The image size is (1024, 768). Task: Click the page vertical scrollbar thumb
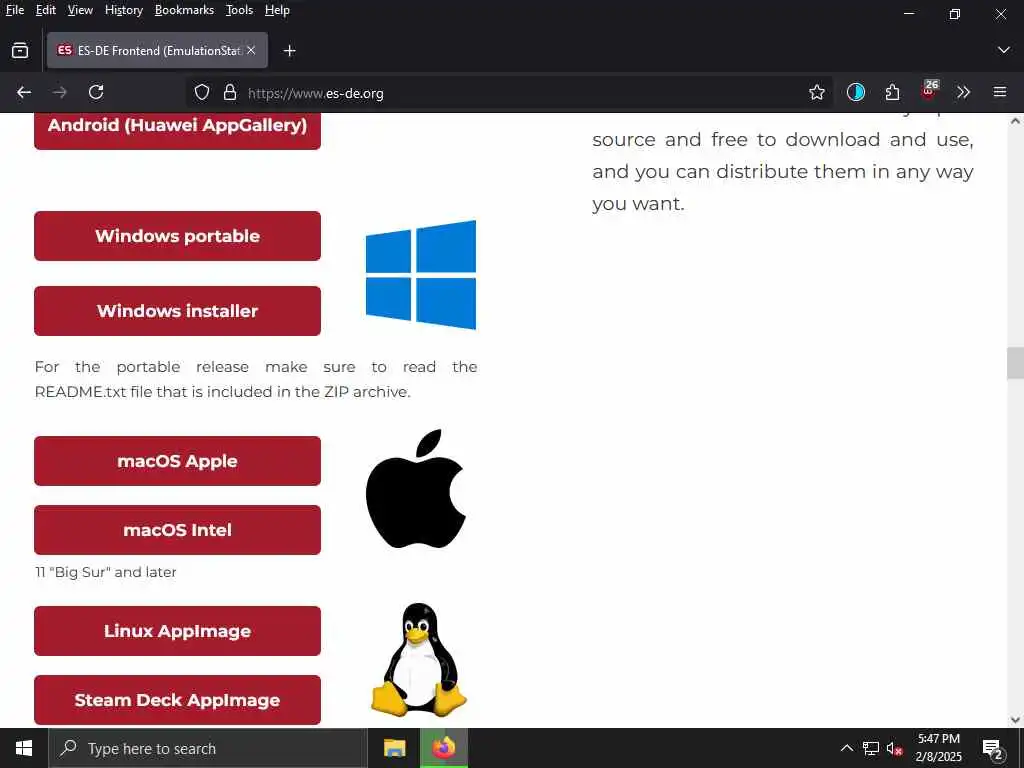(1015, 363)
